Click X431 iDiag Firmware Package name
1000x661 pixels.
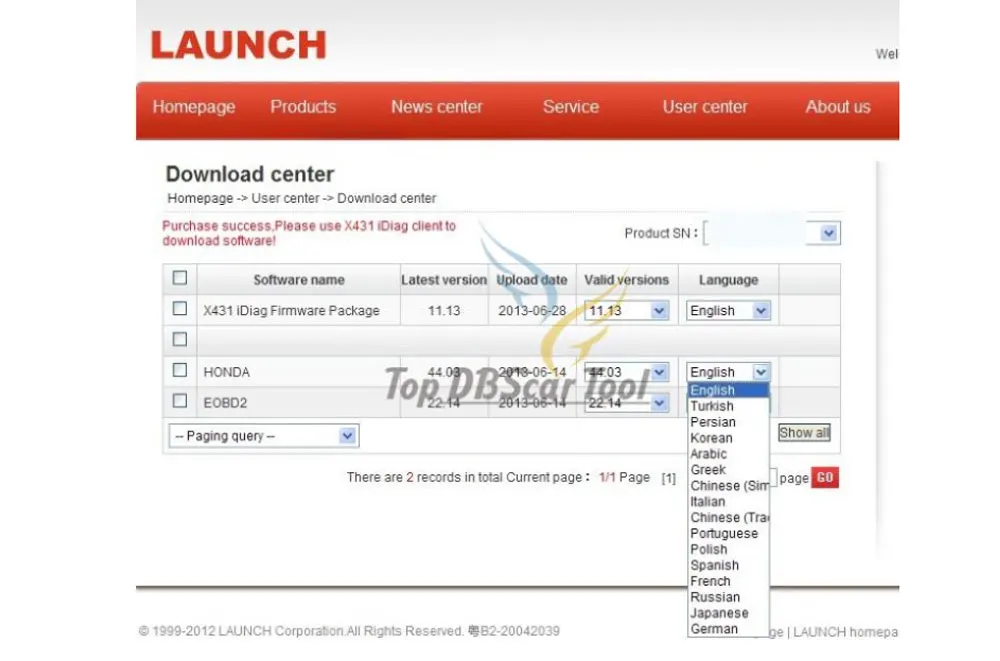click(291, 311)
